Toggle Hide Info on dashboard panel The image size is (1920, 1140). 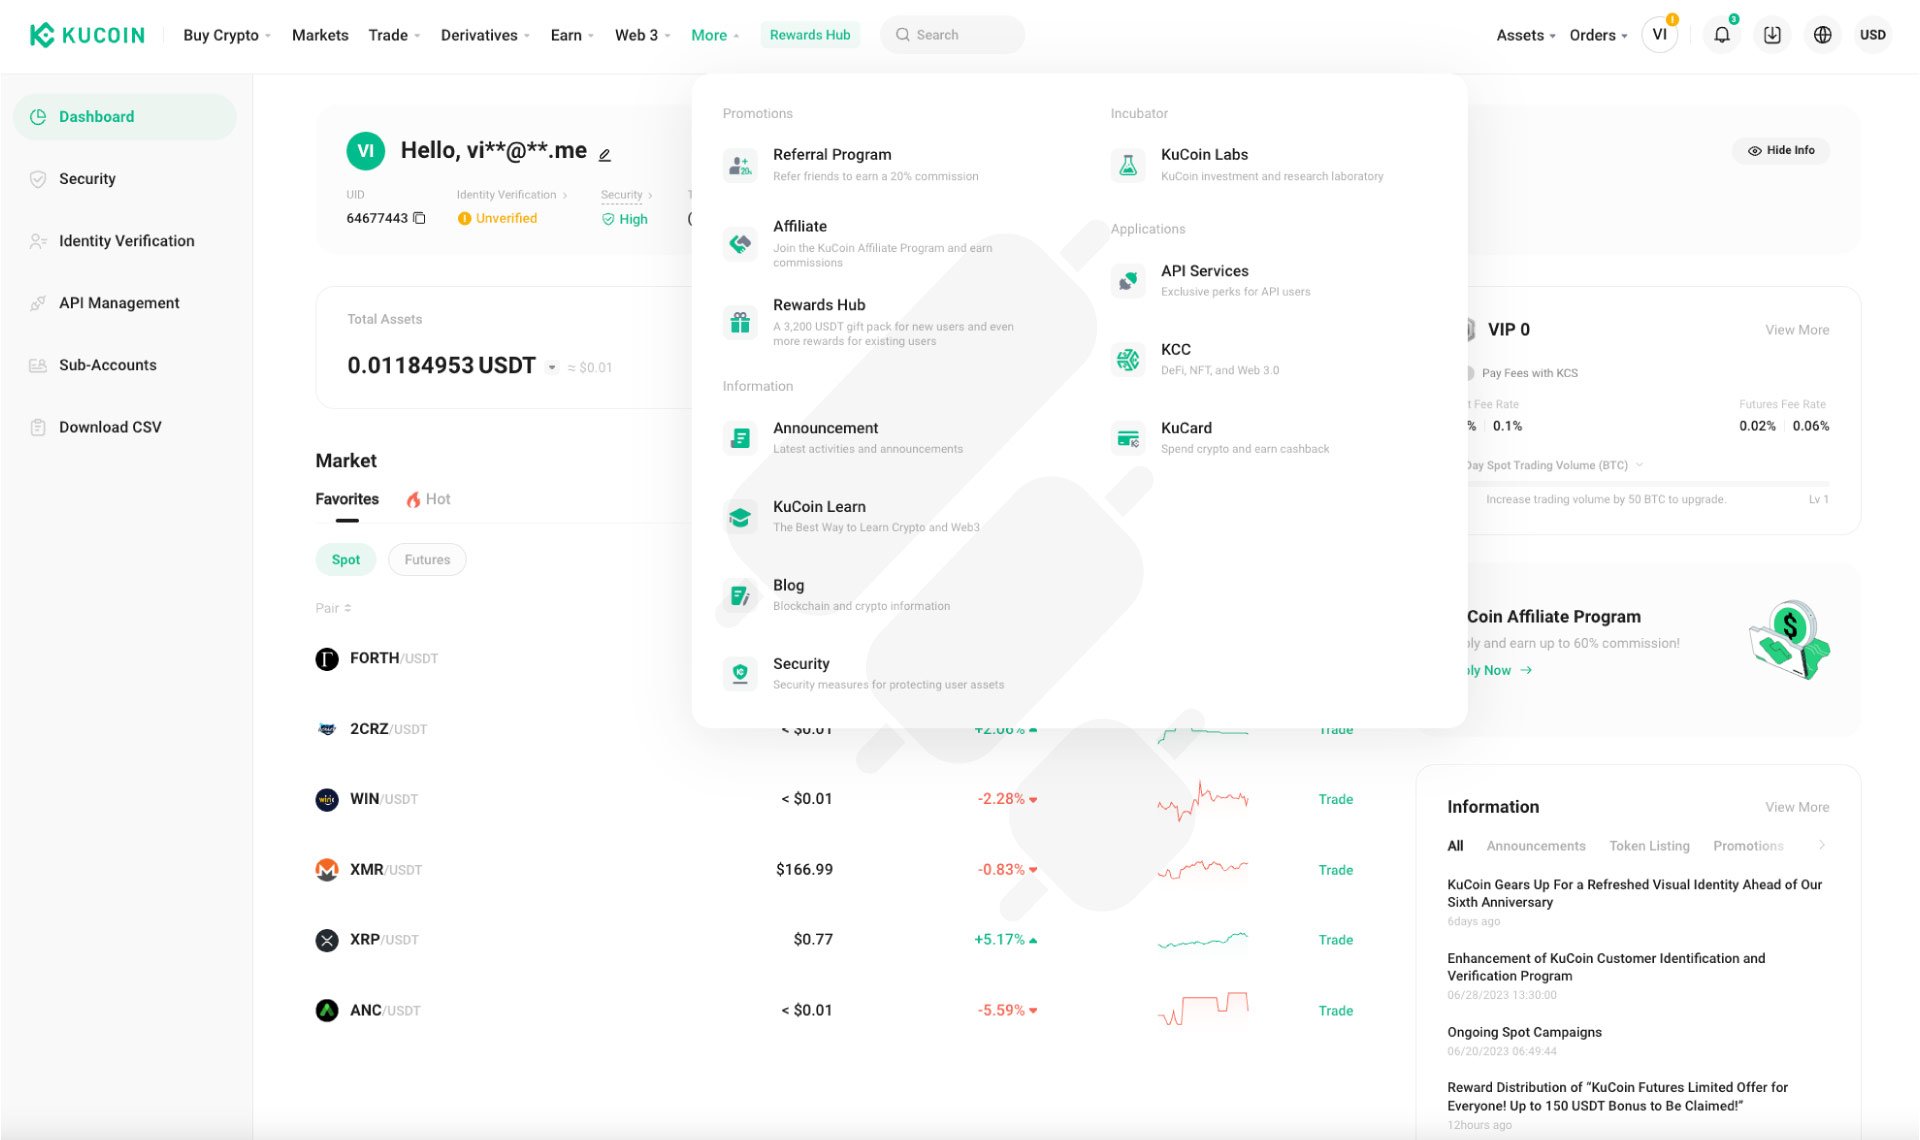coord(1782,149)
